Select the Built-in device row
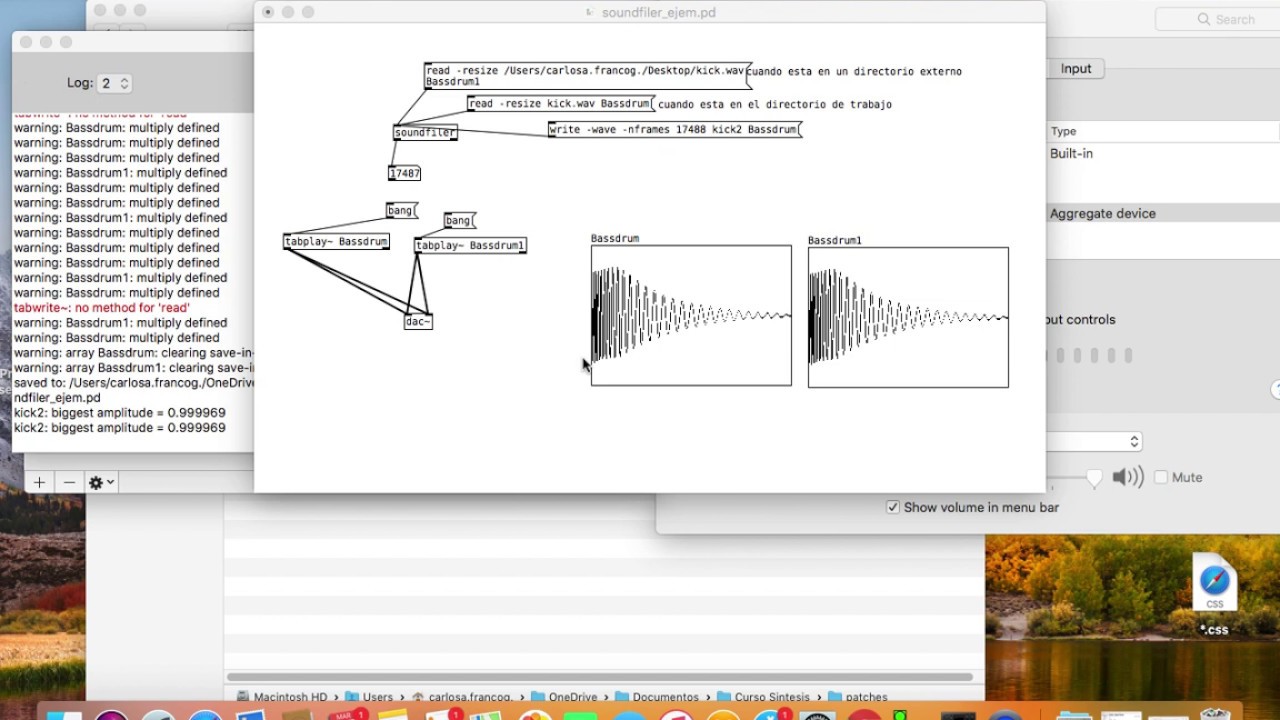The width and height of the screenshot is (1280, 720). (1163, 153)
